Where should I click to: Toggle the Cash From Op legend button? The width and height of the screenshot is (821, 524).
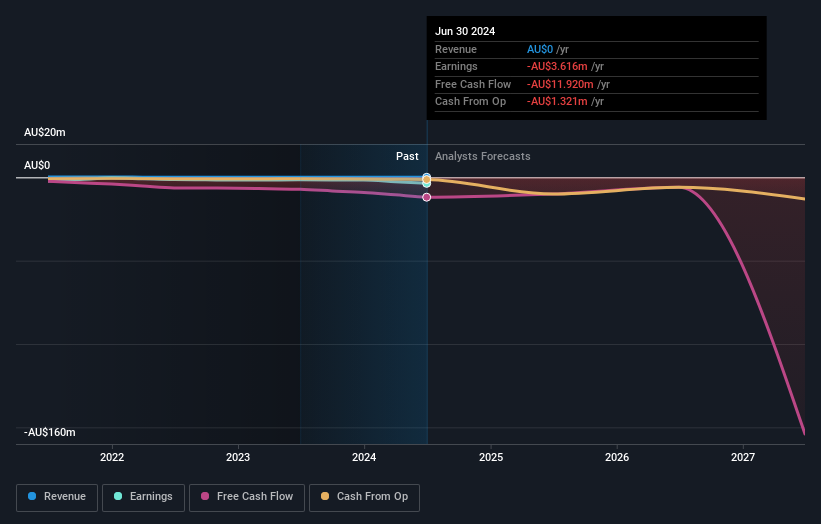[x=364, y=497]
